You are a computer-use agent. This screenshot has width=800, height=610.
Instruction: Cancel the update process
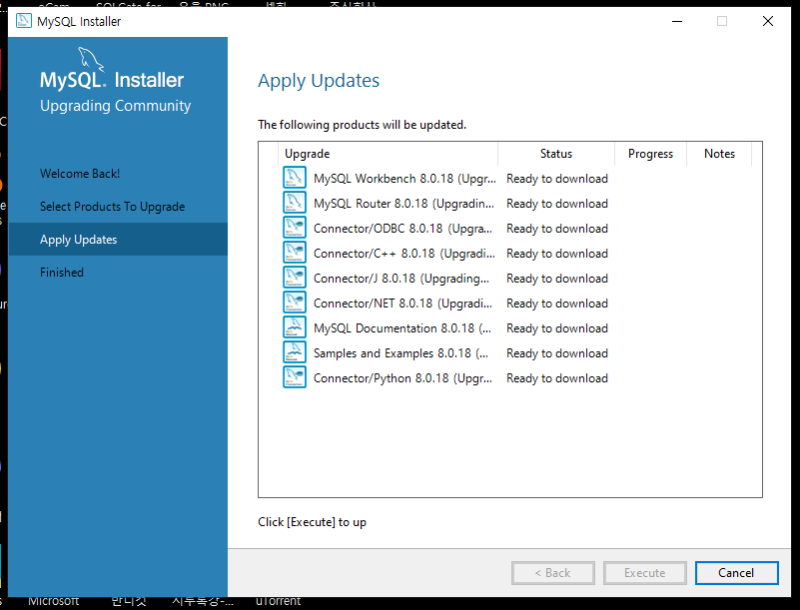pyautogui.click(x=736, y=572)
